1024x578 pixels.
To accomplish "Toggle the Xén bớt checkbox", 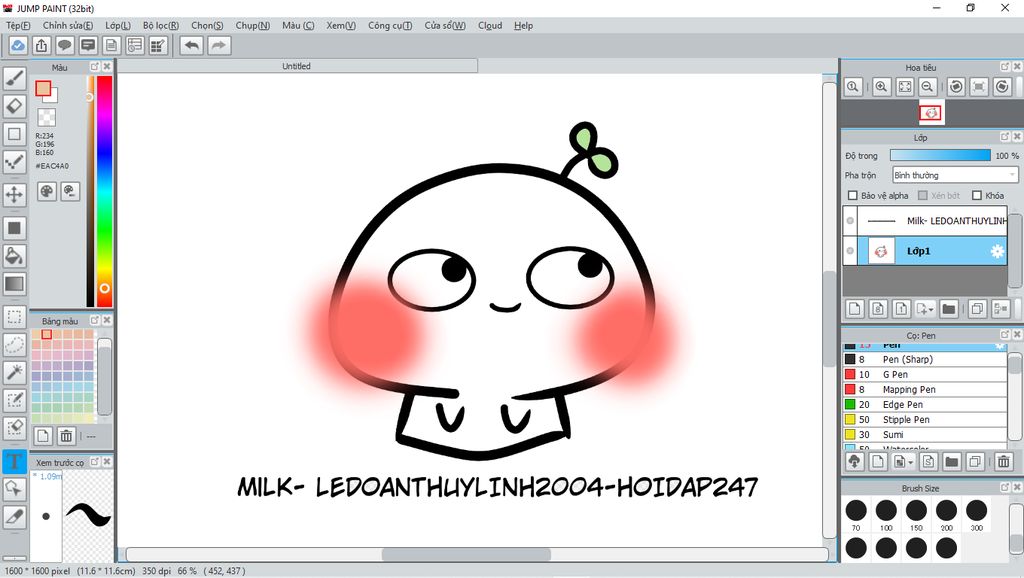I will tap(923, 195).
